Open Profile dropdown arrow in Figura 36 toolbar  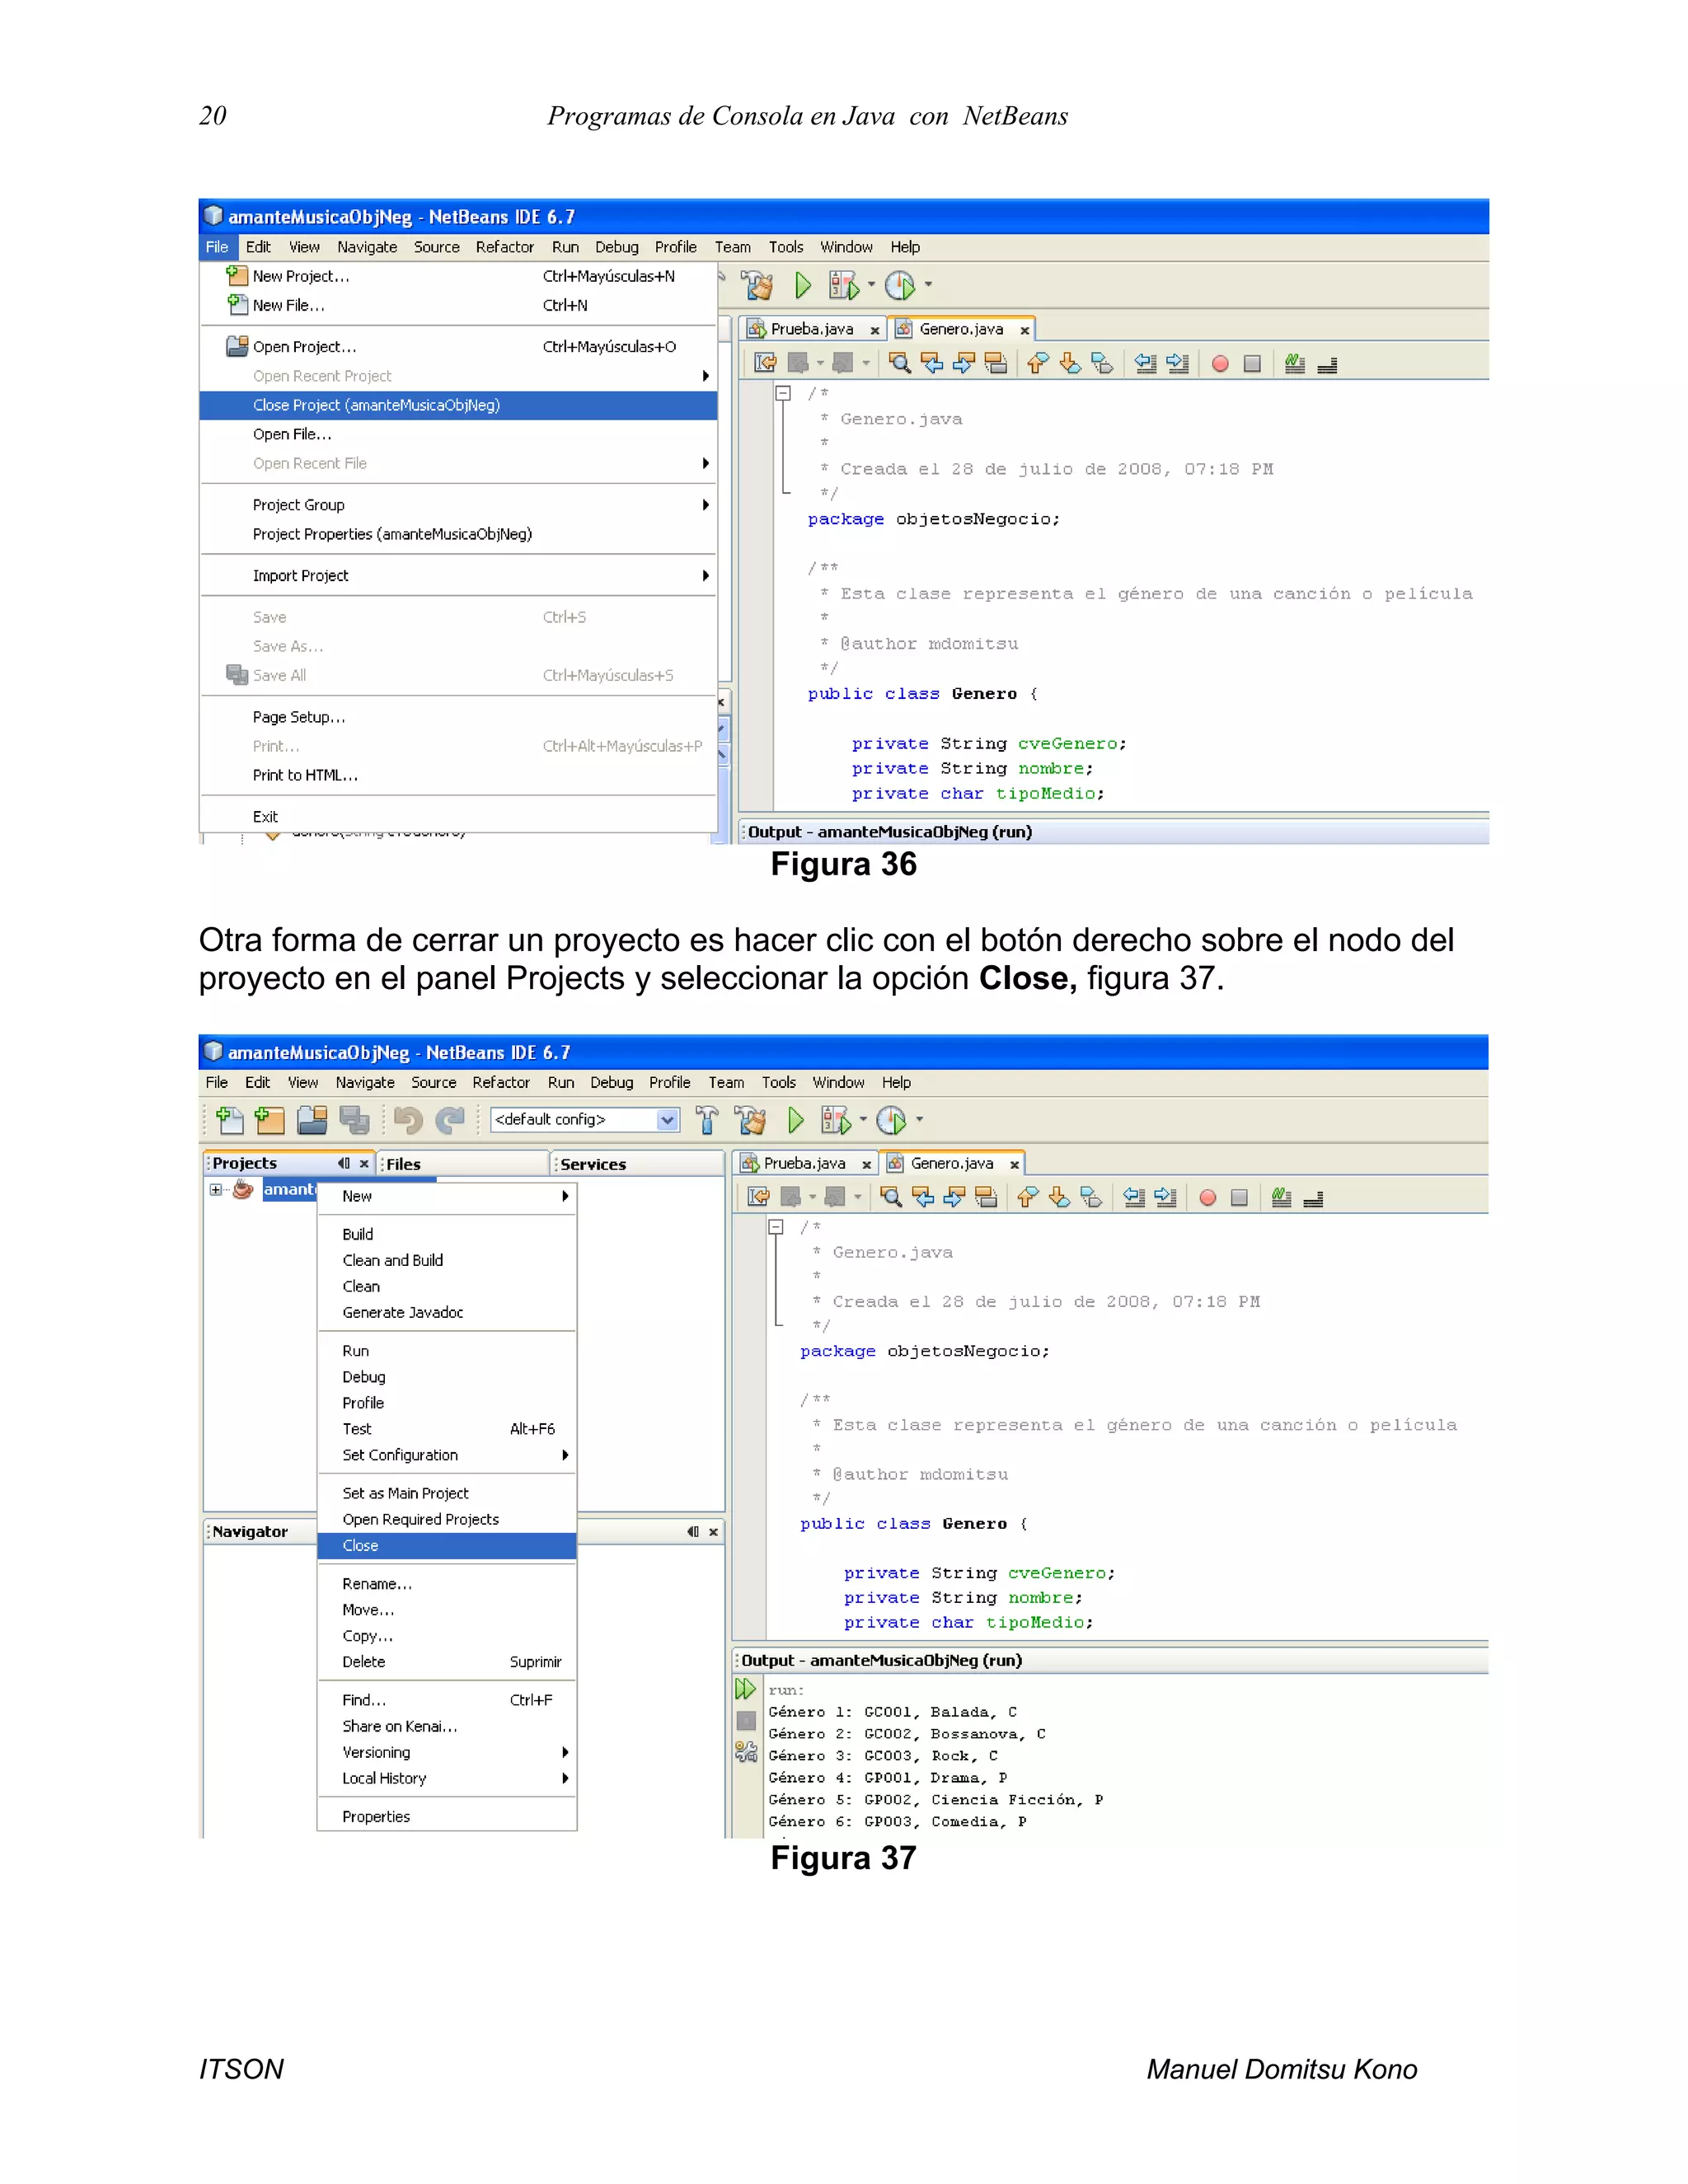pos(928,285)
